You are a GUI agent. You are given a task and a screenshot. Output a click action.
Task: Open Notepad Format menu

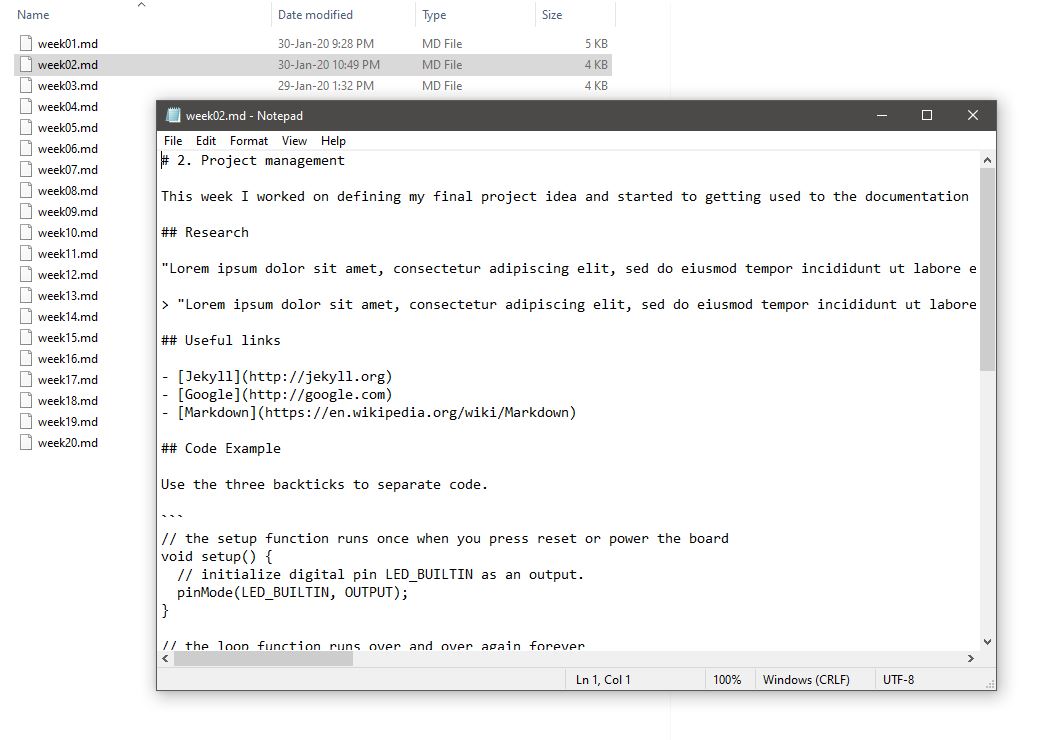[249, 141]
